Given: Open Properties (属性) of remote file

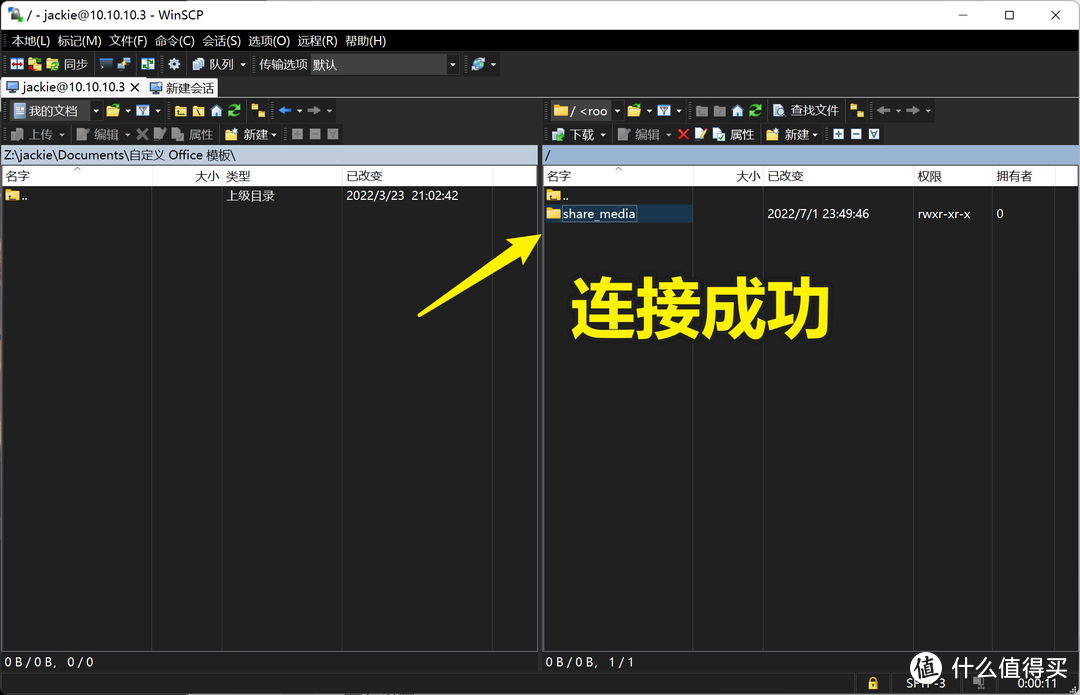Looking at the screenshot, I should (x=735, y=133).
